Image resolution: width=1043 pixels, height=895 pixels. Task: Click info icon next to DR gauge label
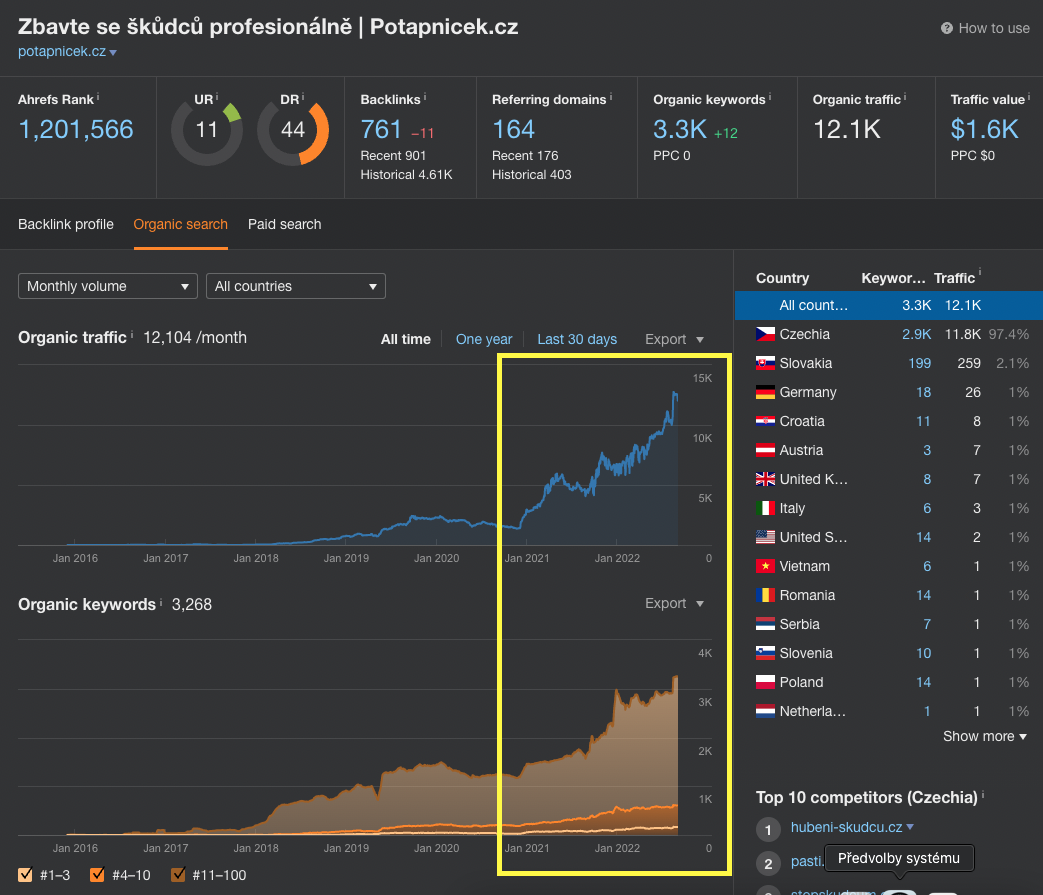tap(303, 97)
